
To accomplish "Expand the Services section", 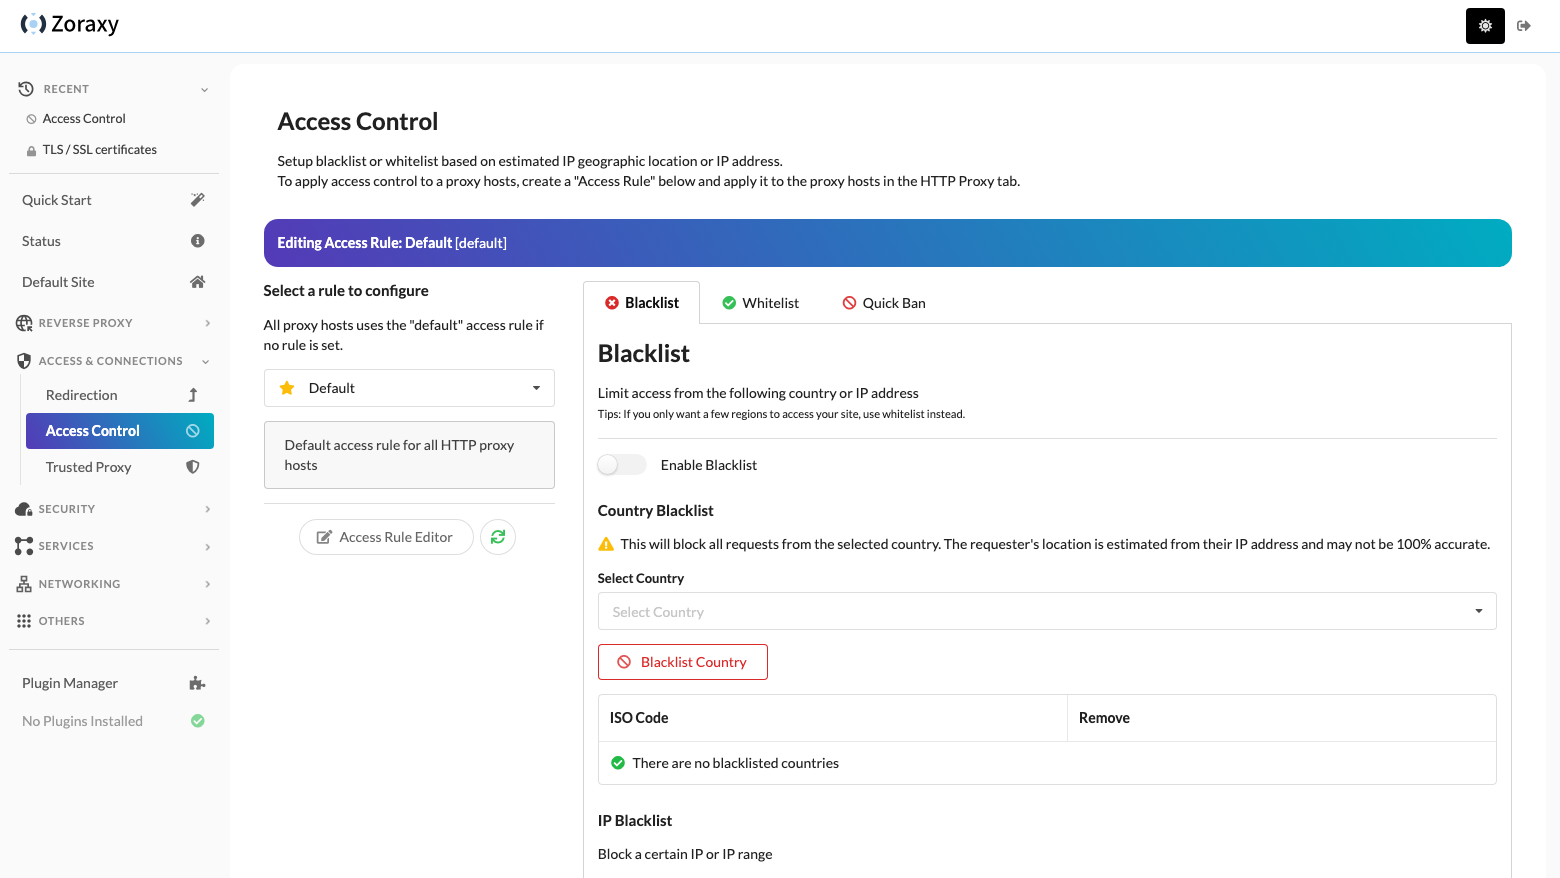I will (x=114, y=546).
